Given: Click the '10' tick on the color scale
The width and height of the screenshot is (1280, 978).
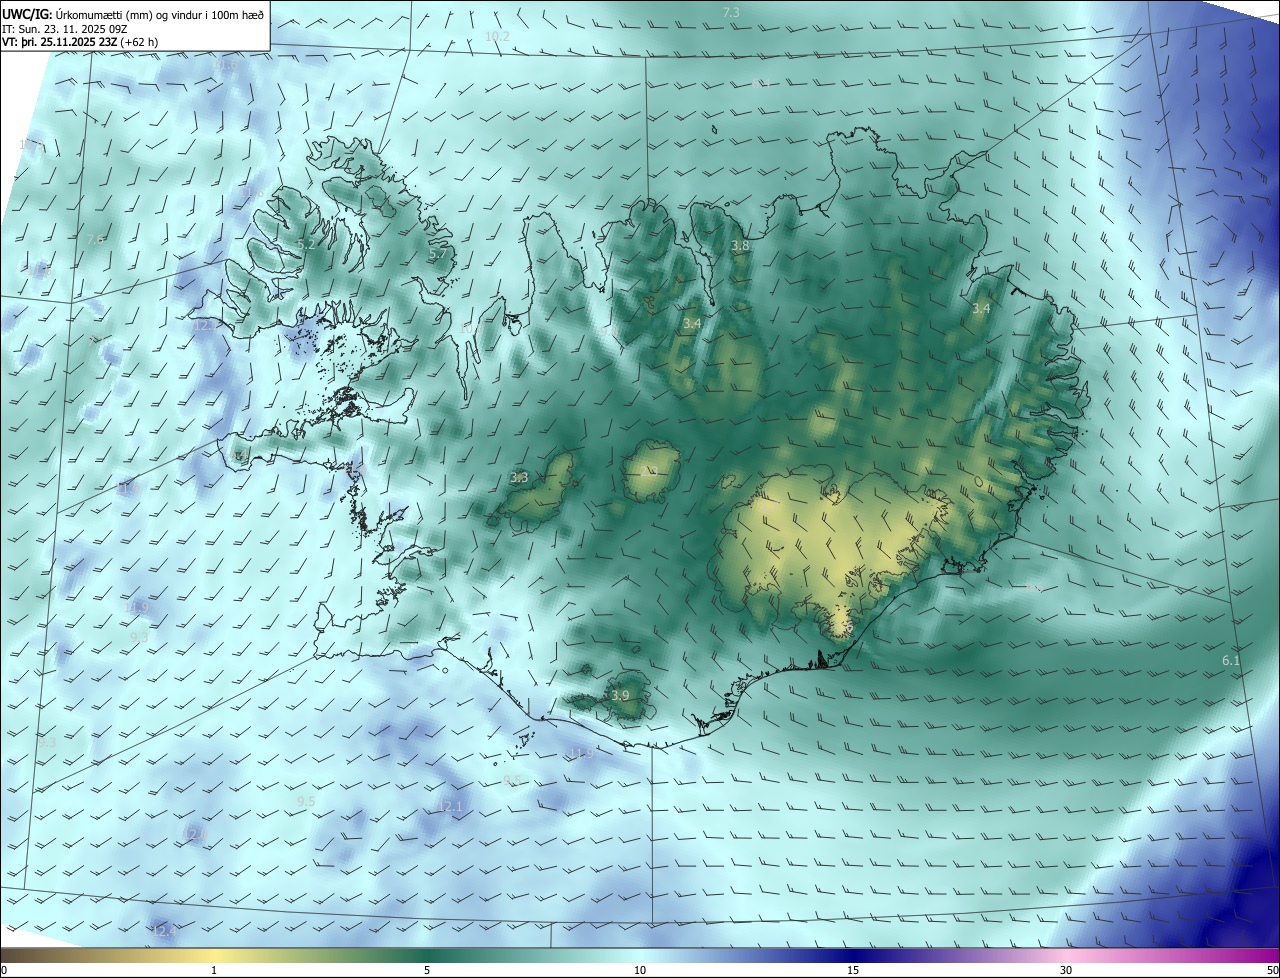Looking at the screenshot, I should [x=640, y=970].
